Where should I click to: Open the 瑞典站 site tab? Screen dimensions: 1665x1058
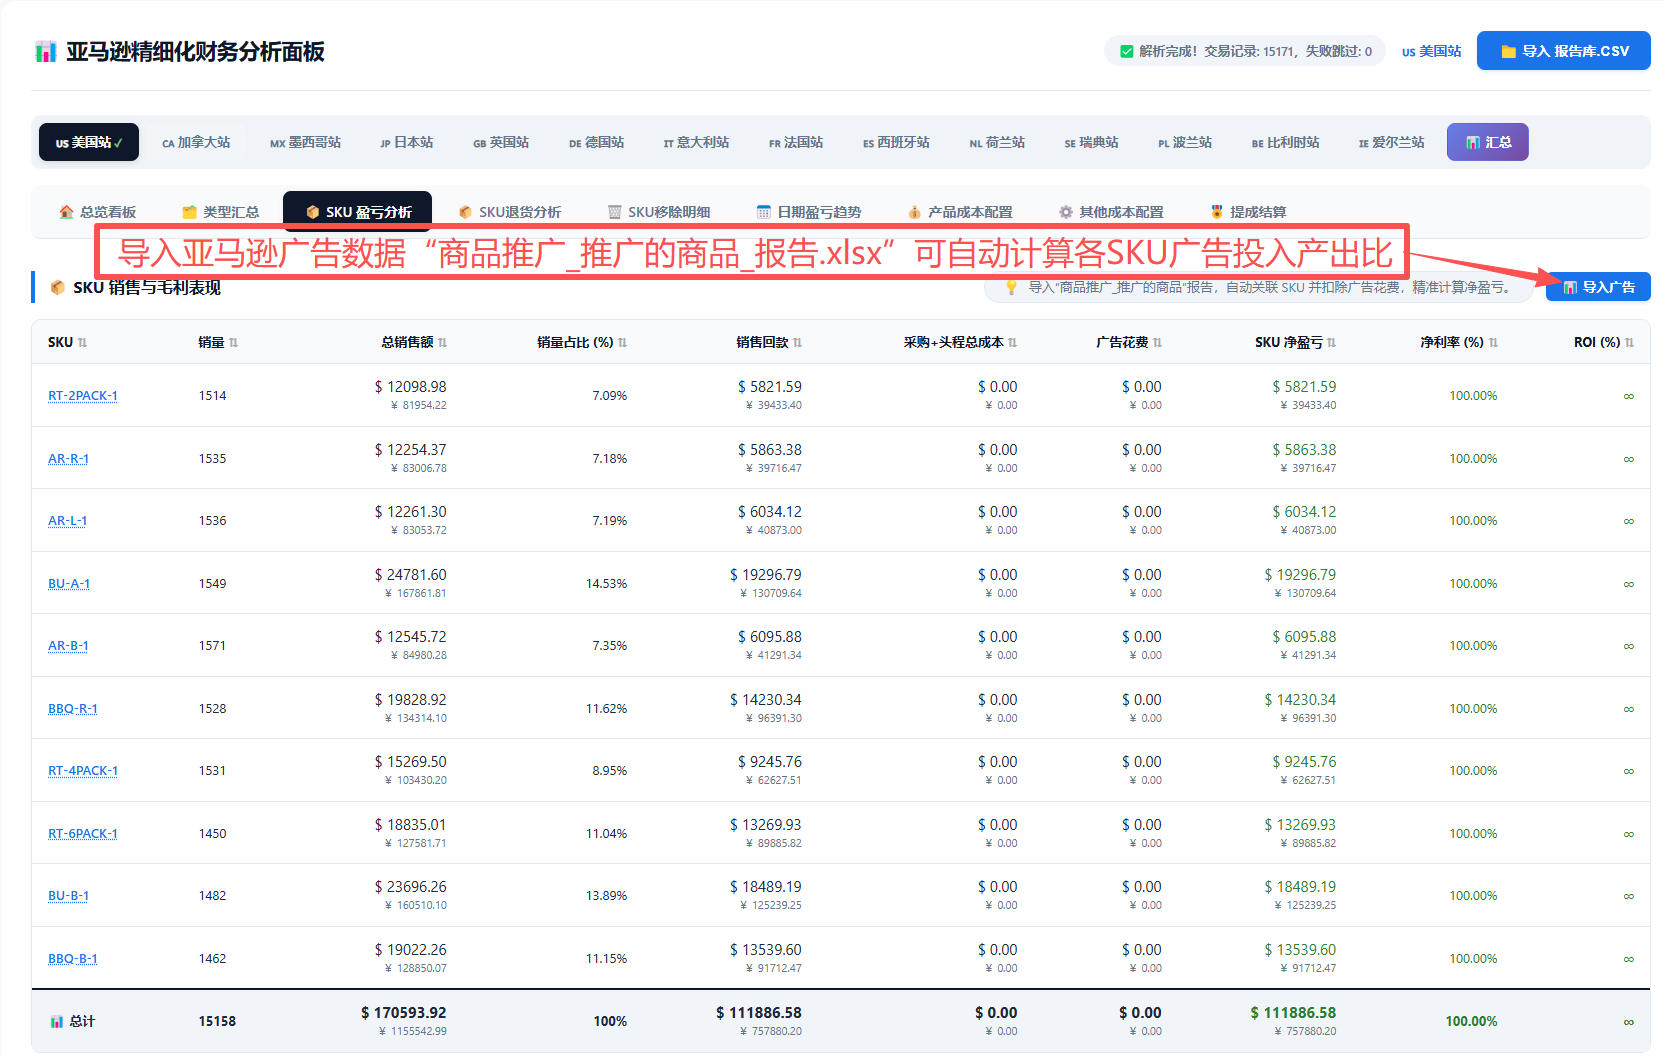[1091, 142]
